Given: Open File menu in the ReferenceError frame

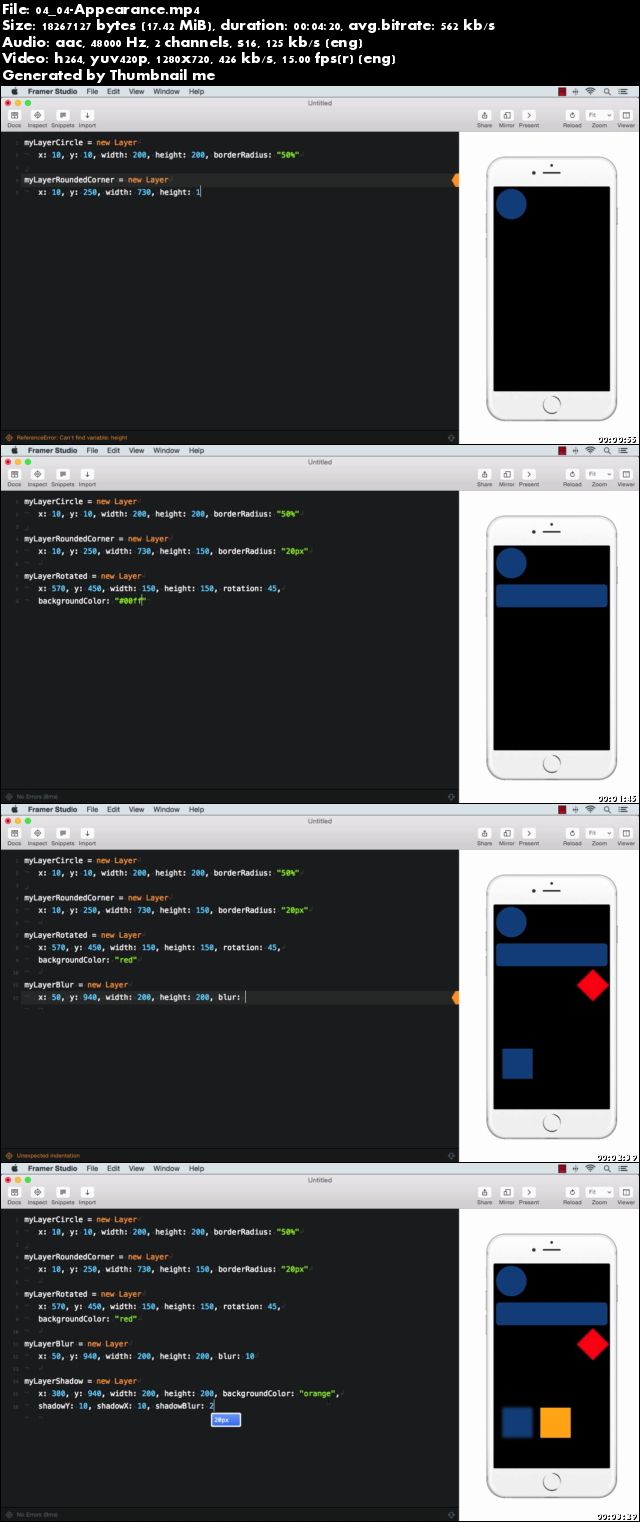Looking at the screenshot, I should click(x=92, y=91).
